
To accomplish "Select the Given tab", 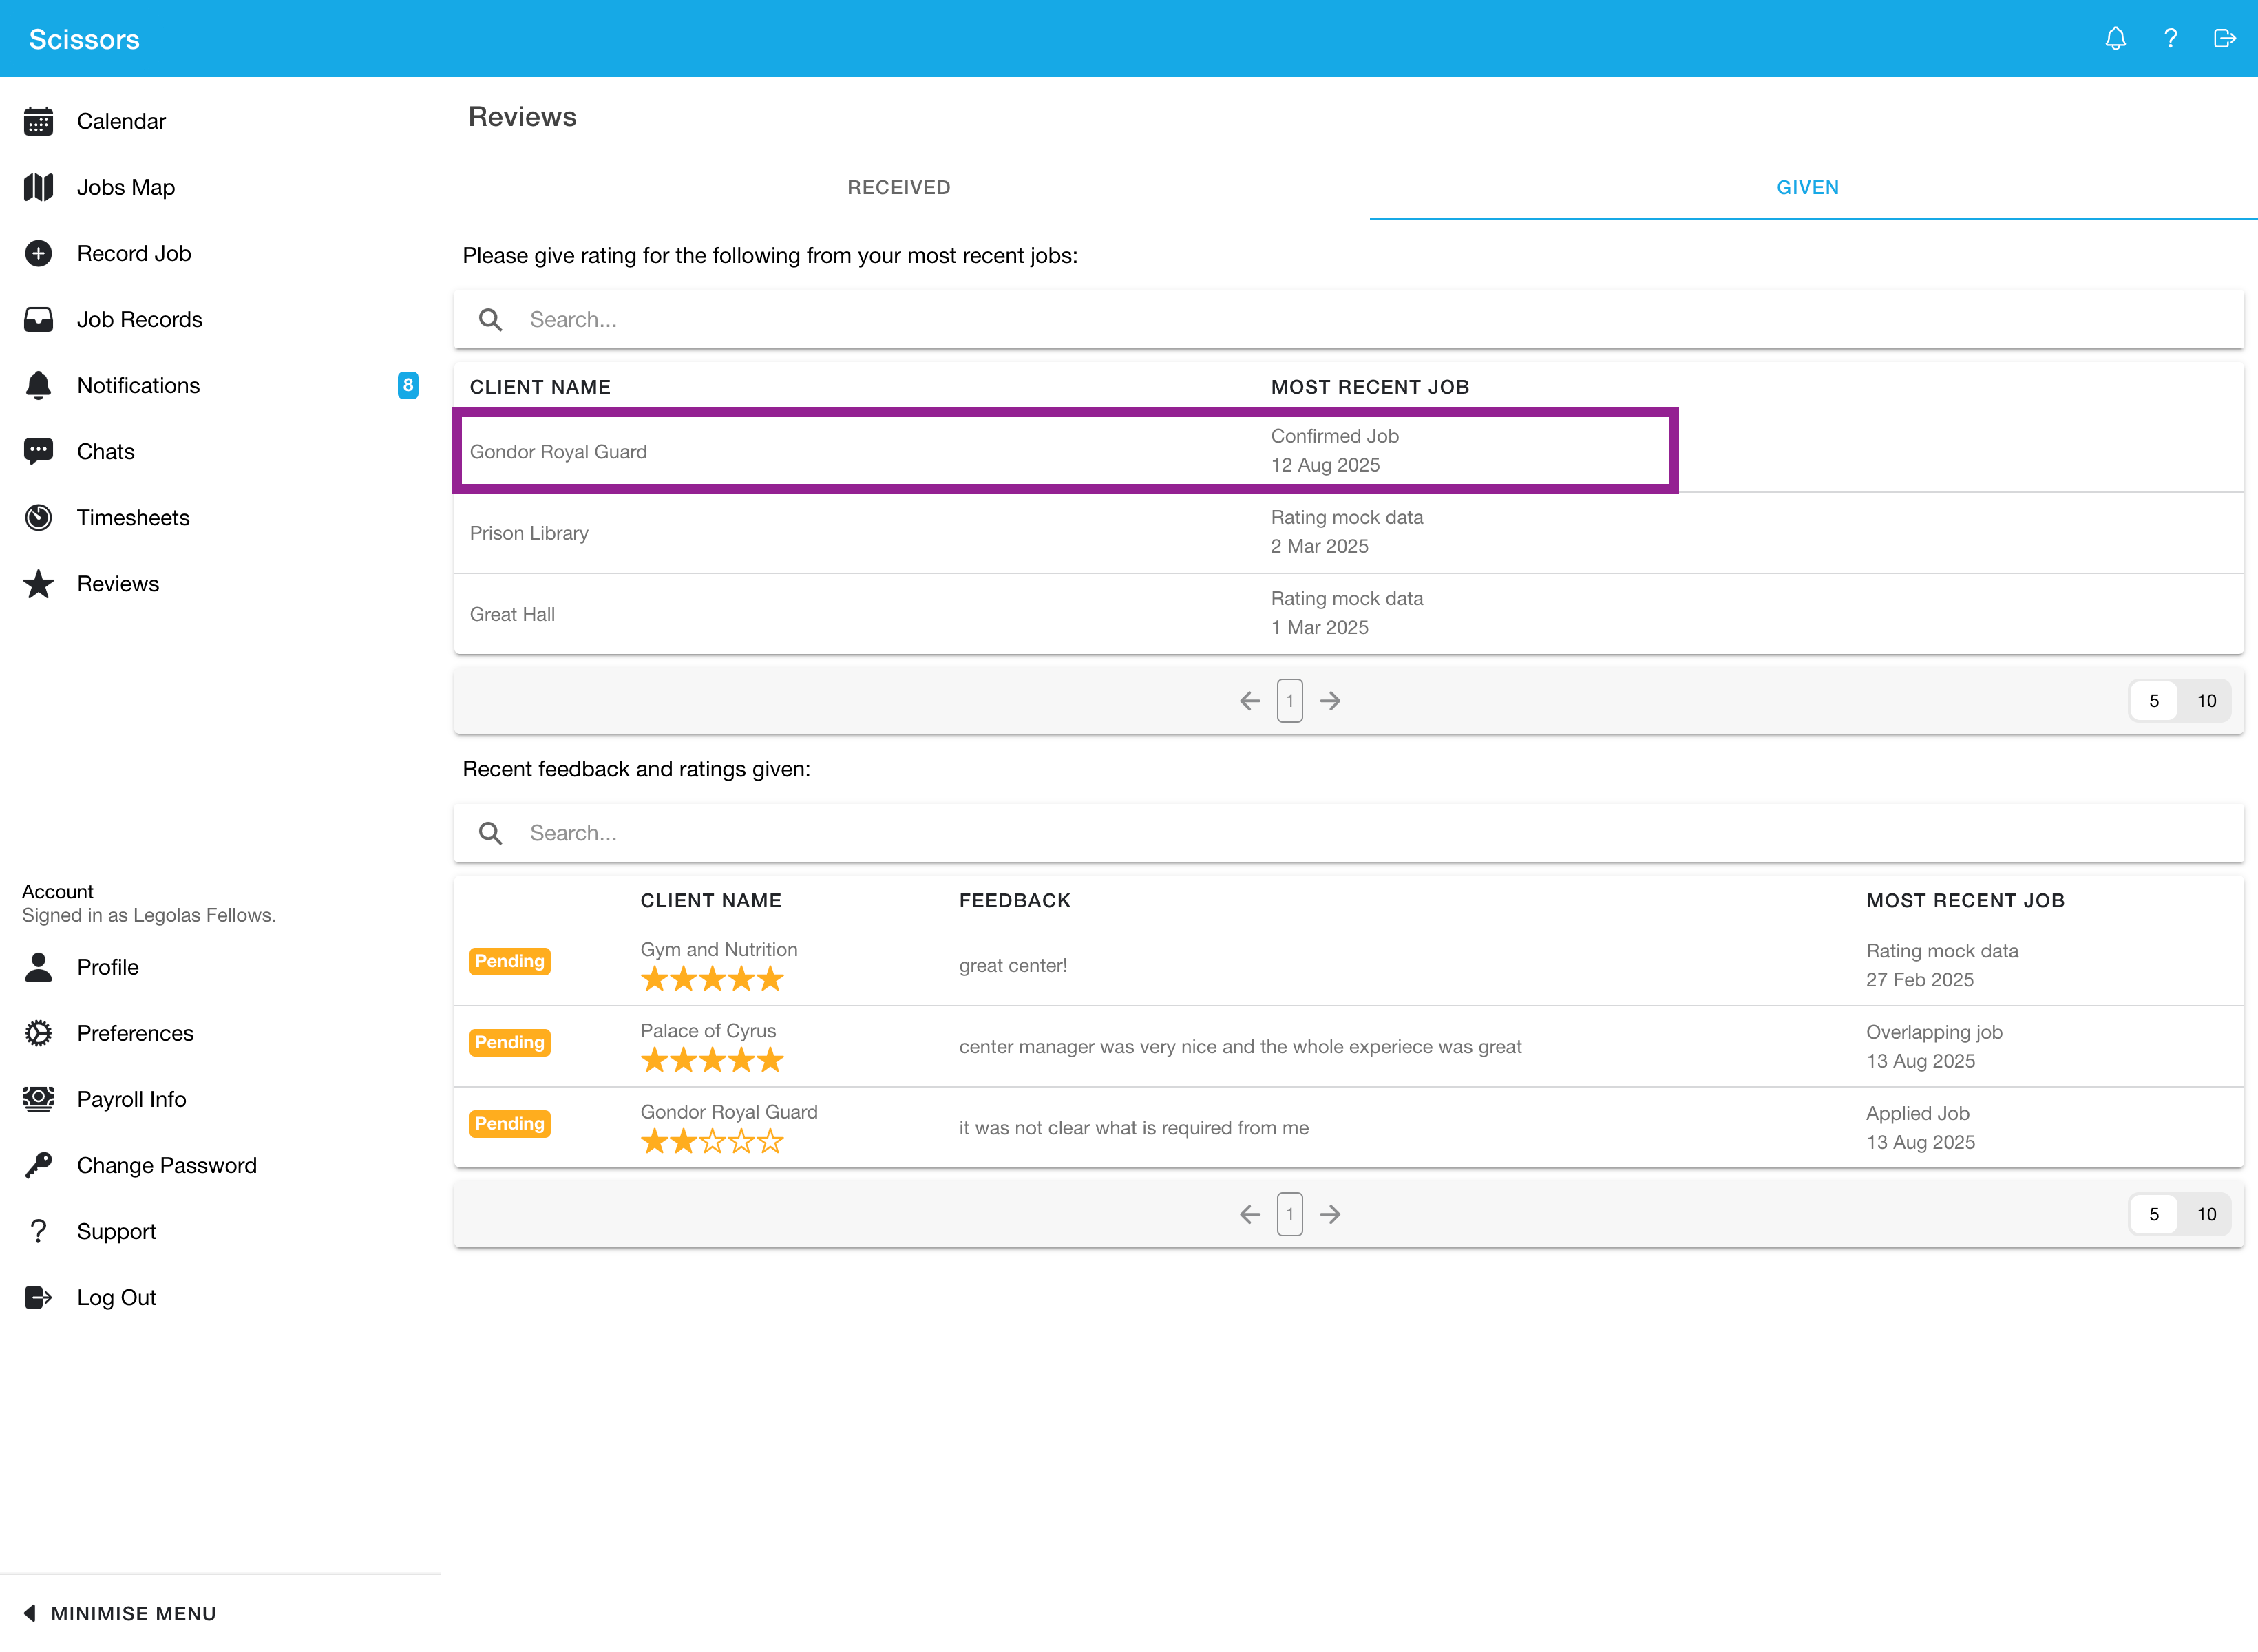I will [x=1808, y=187].
